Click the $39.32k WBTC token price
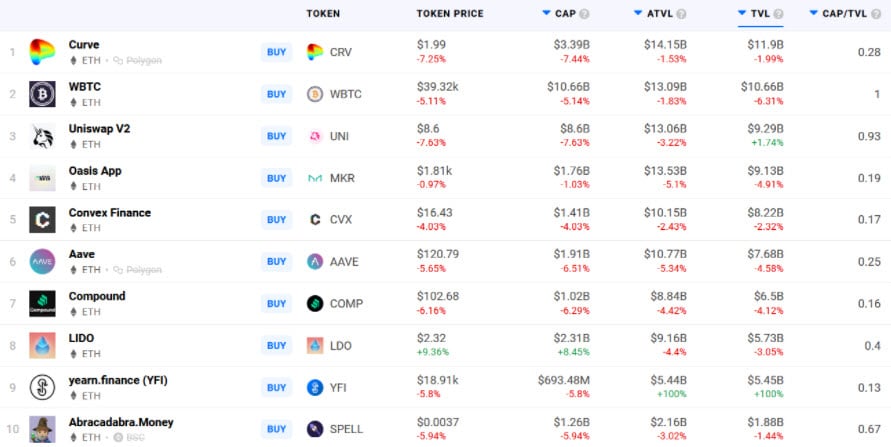The width and height of the screenshot is (891, 447). pos(438,87)
